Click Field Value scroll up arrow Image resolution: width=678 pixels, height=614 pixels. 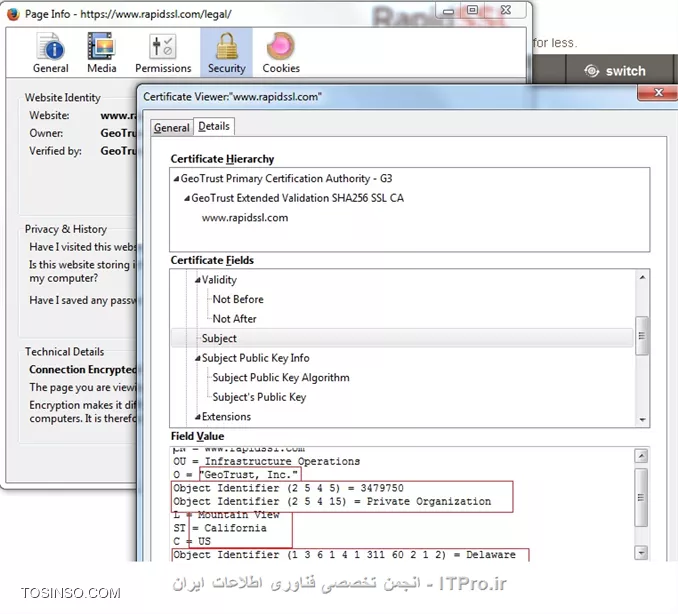(x=641, y=456)
